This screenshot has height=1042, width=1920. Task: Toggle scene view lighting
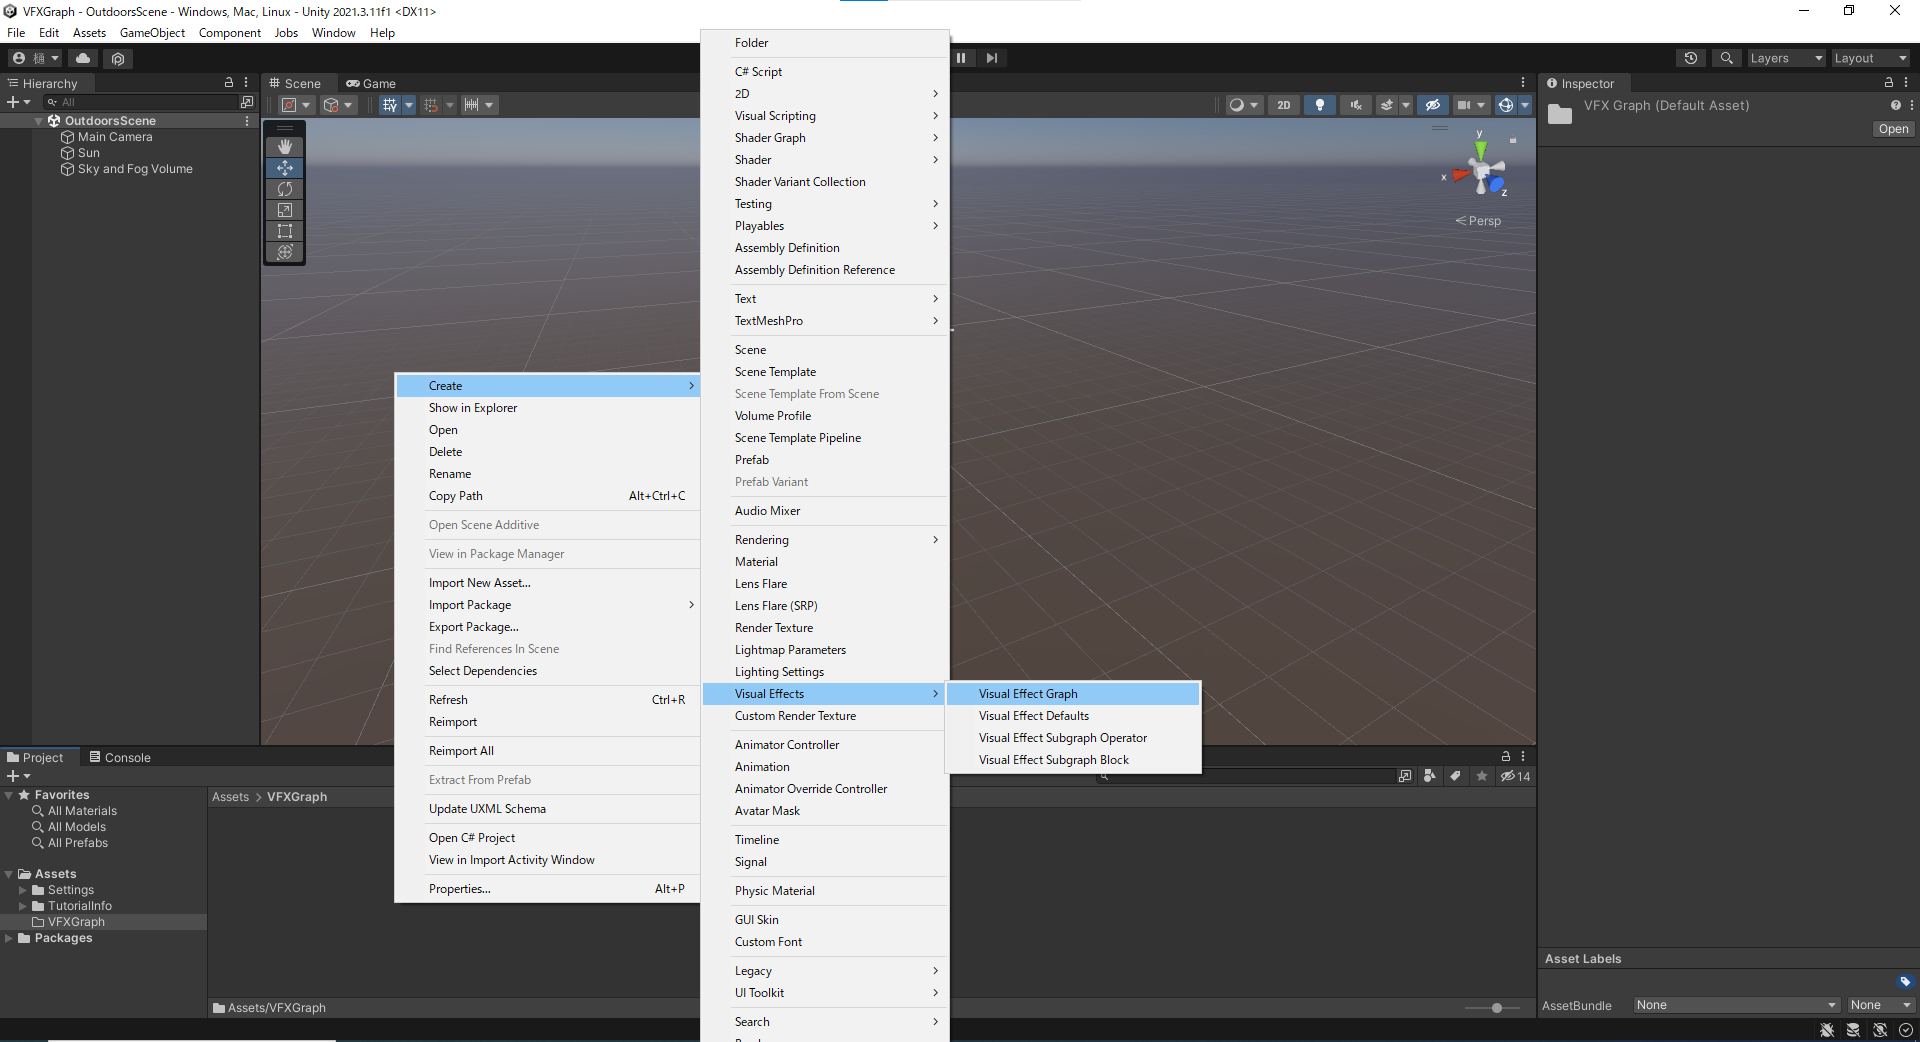pos(1320,105)
